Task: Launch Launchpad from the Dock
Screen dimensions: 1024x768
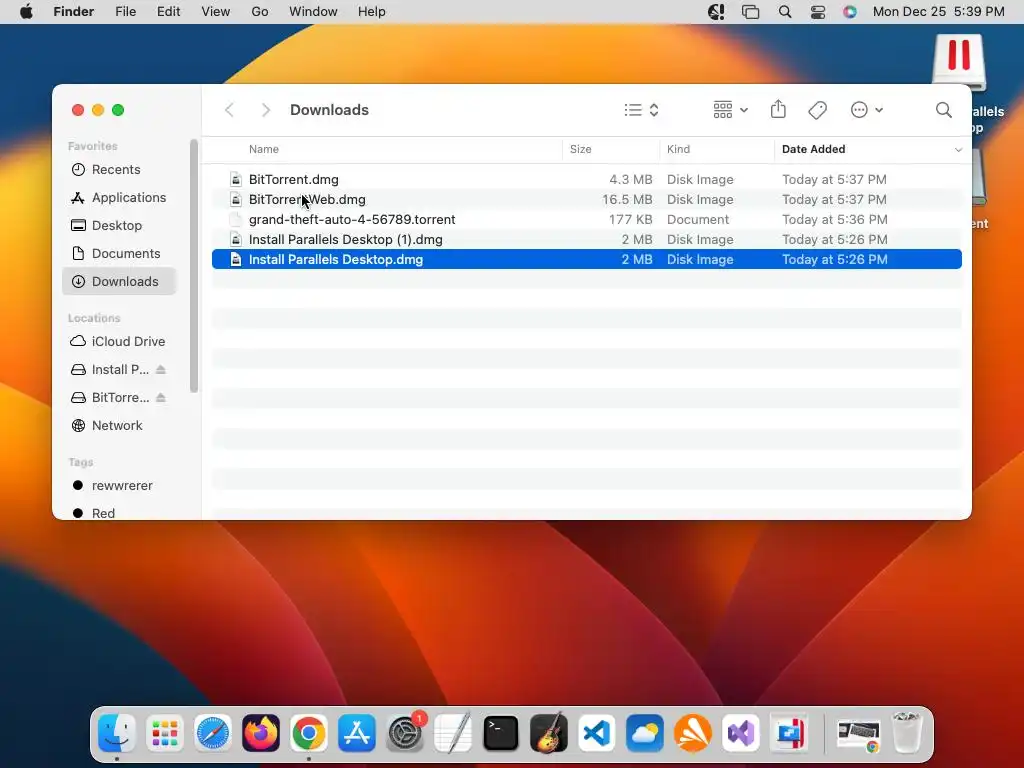Action: pos(165,733)
